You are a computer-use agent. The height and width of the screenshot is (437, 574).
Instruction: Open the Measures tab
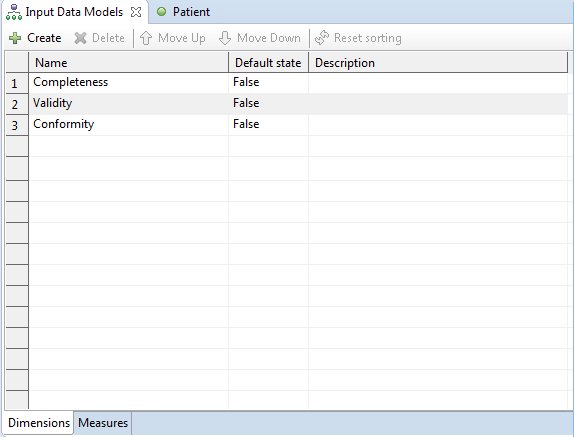103,423
